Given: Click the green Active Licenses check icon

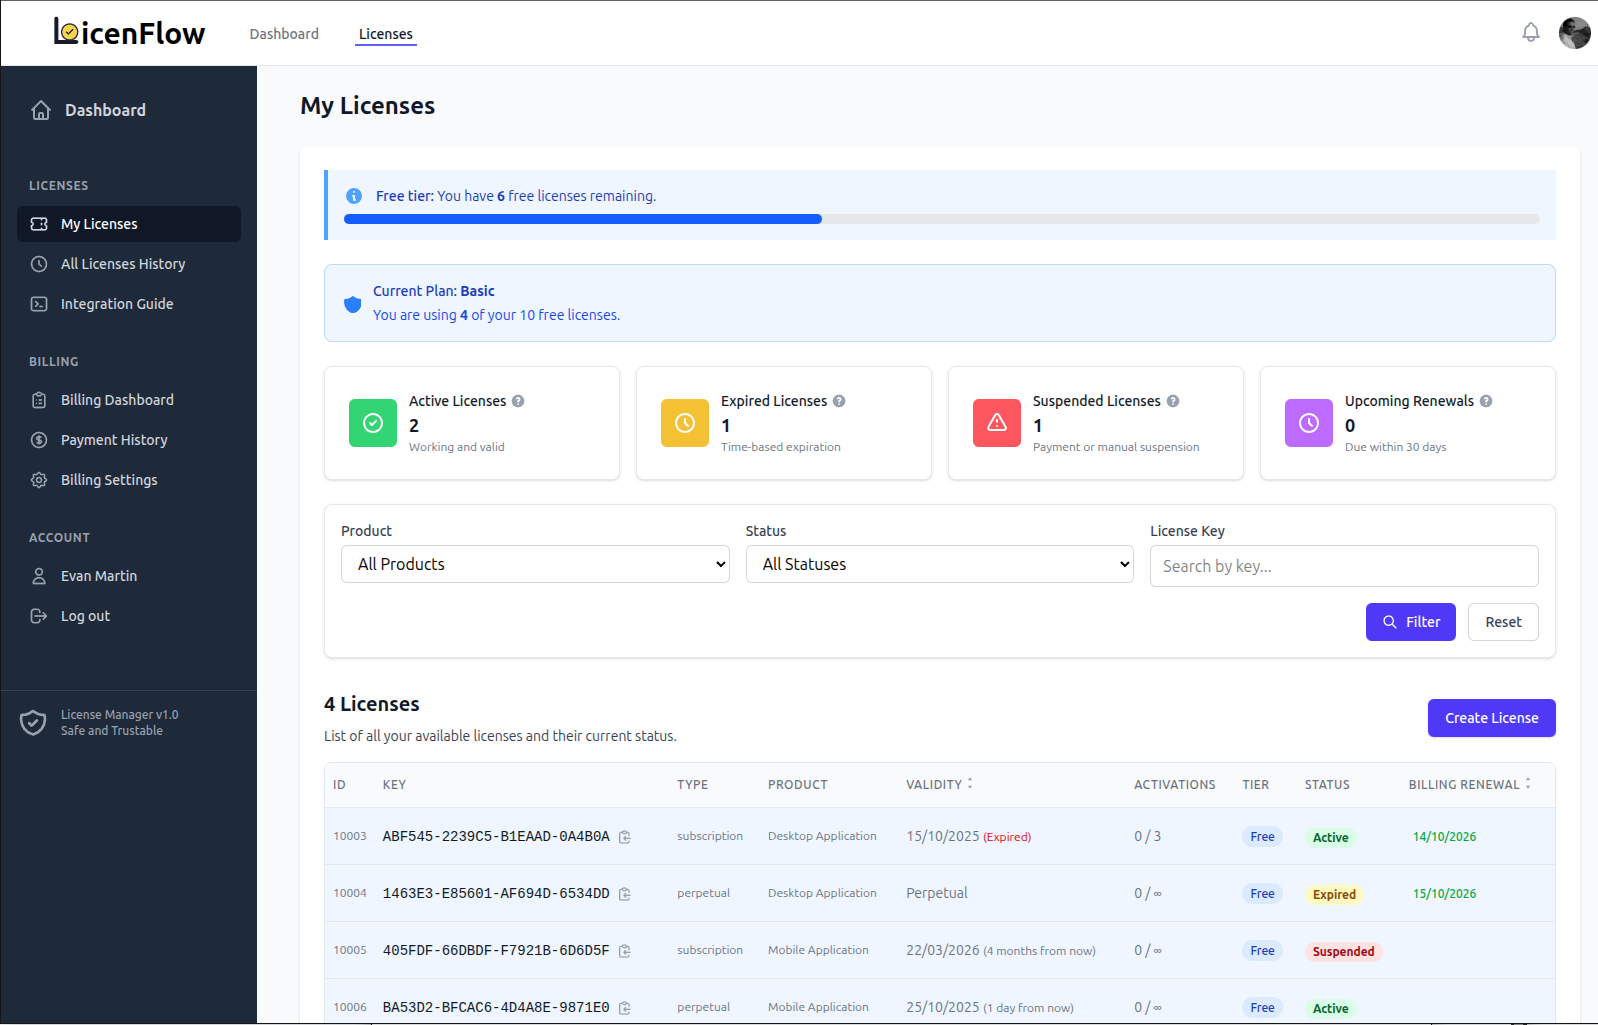Looking at the screenshot, I should pos(373,423).
